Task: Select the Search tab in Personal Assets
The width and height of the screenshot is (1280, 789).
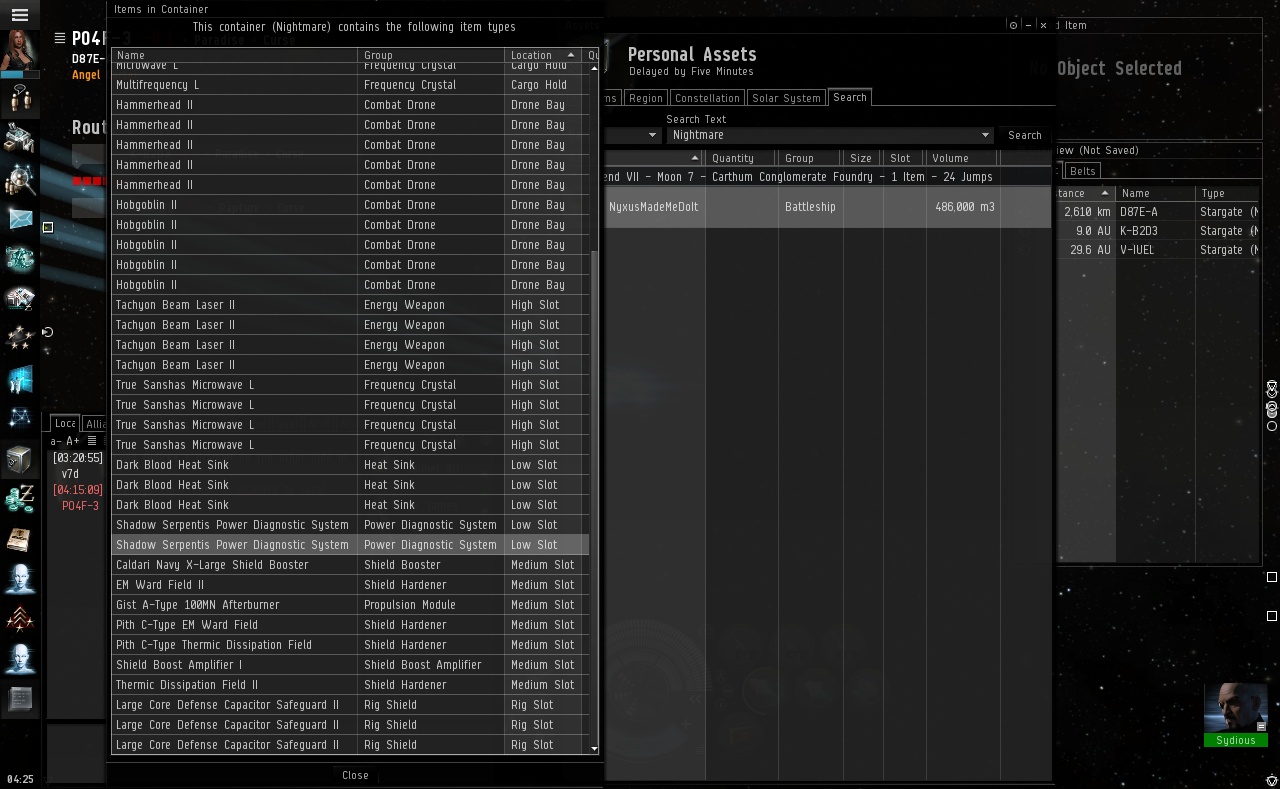Action: pos(850,97)
